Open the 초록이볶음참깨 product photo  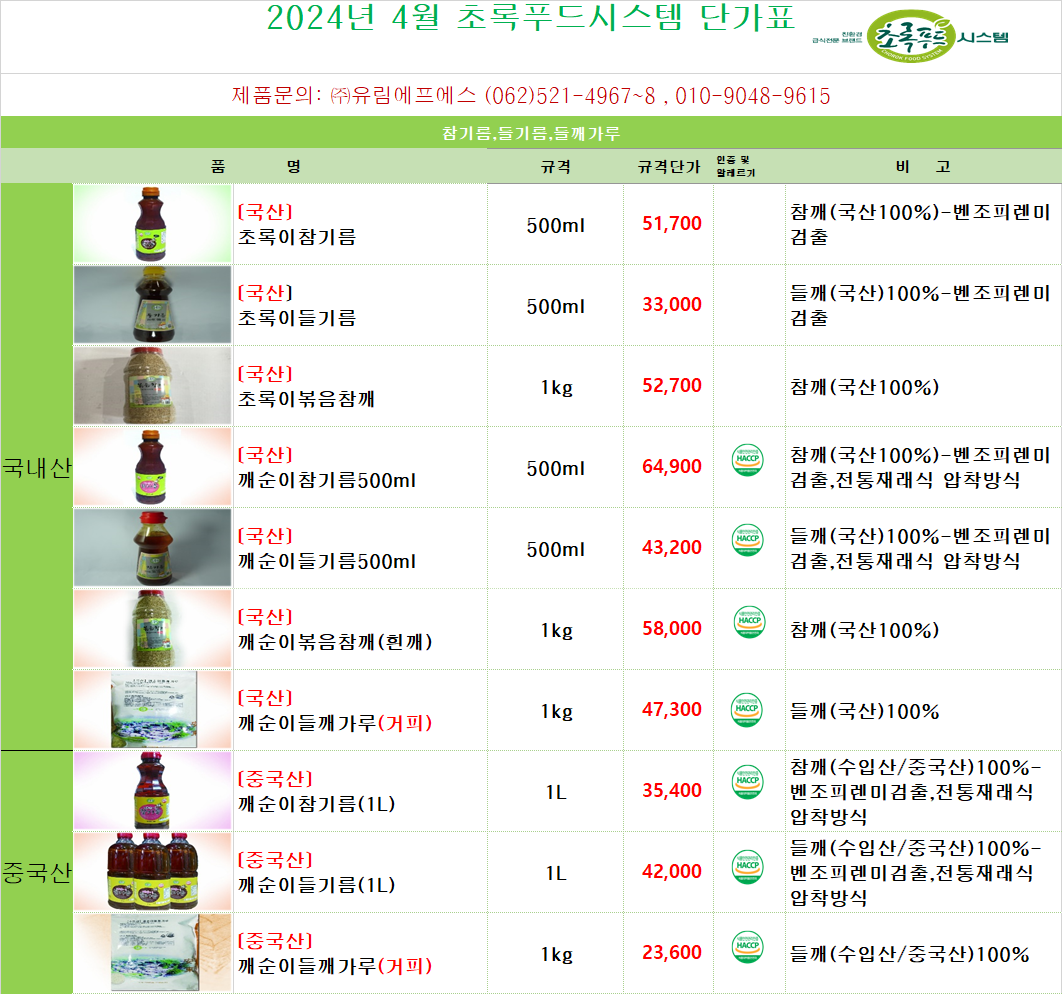click(x=152, y=386)
